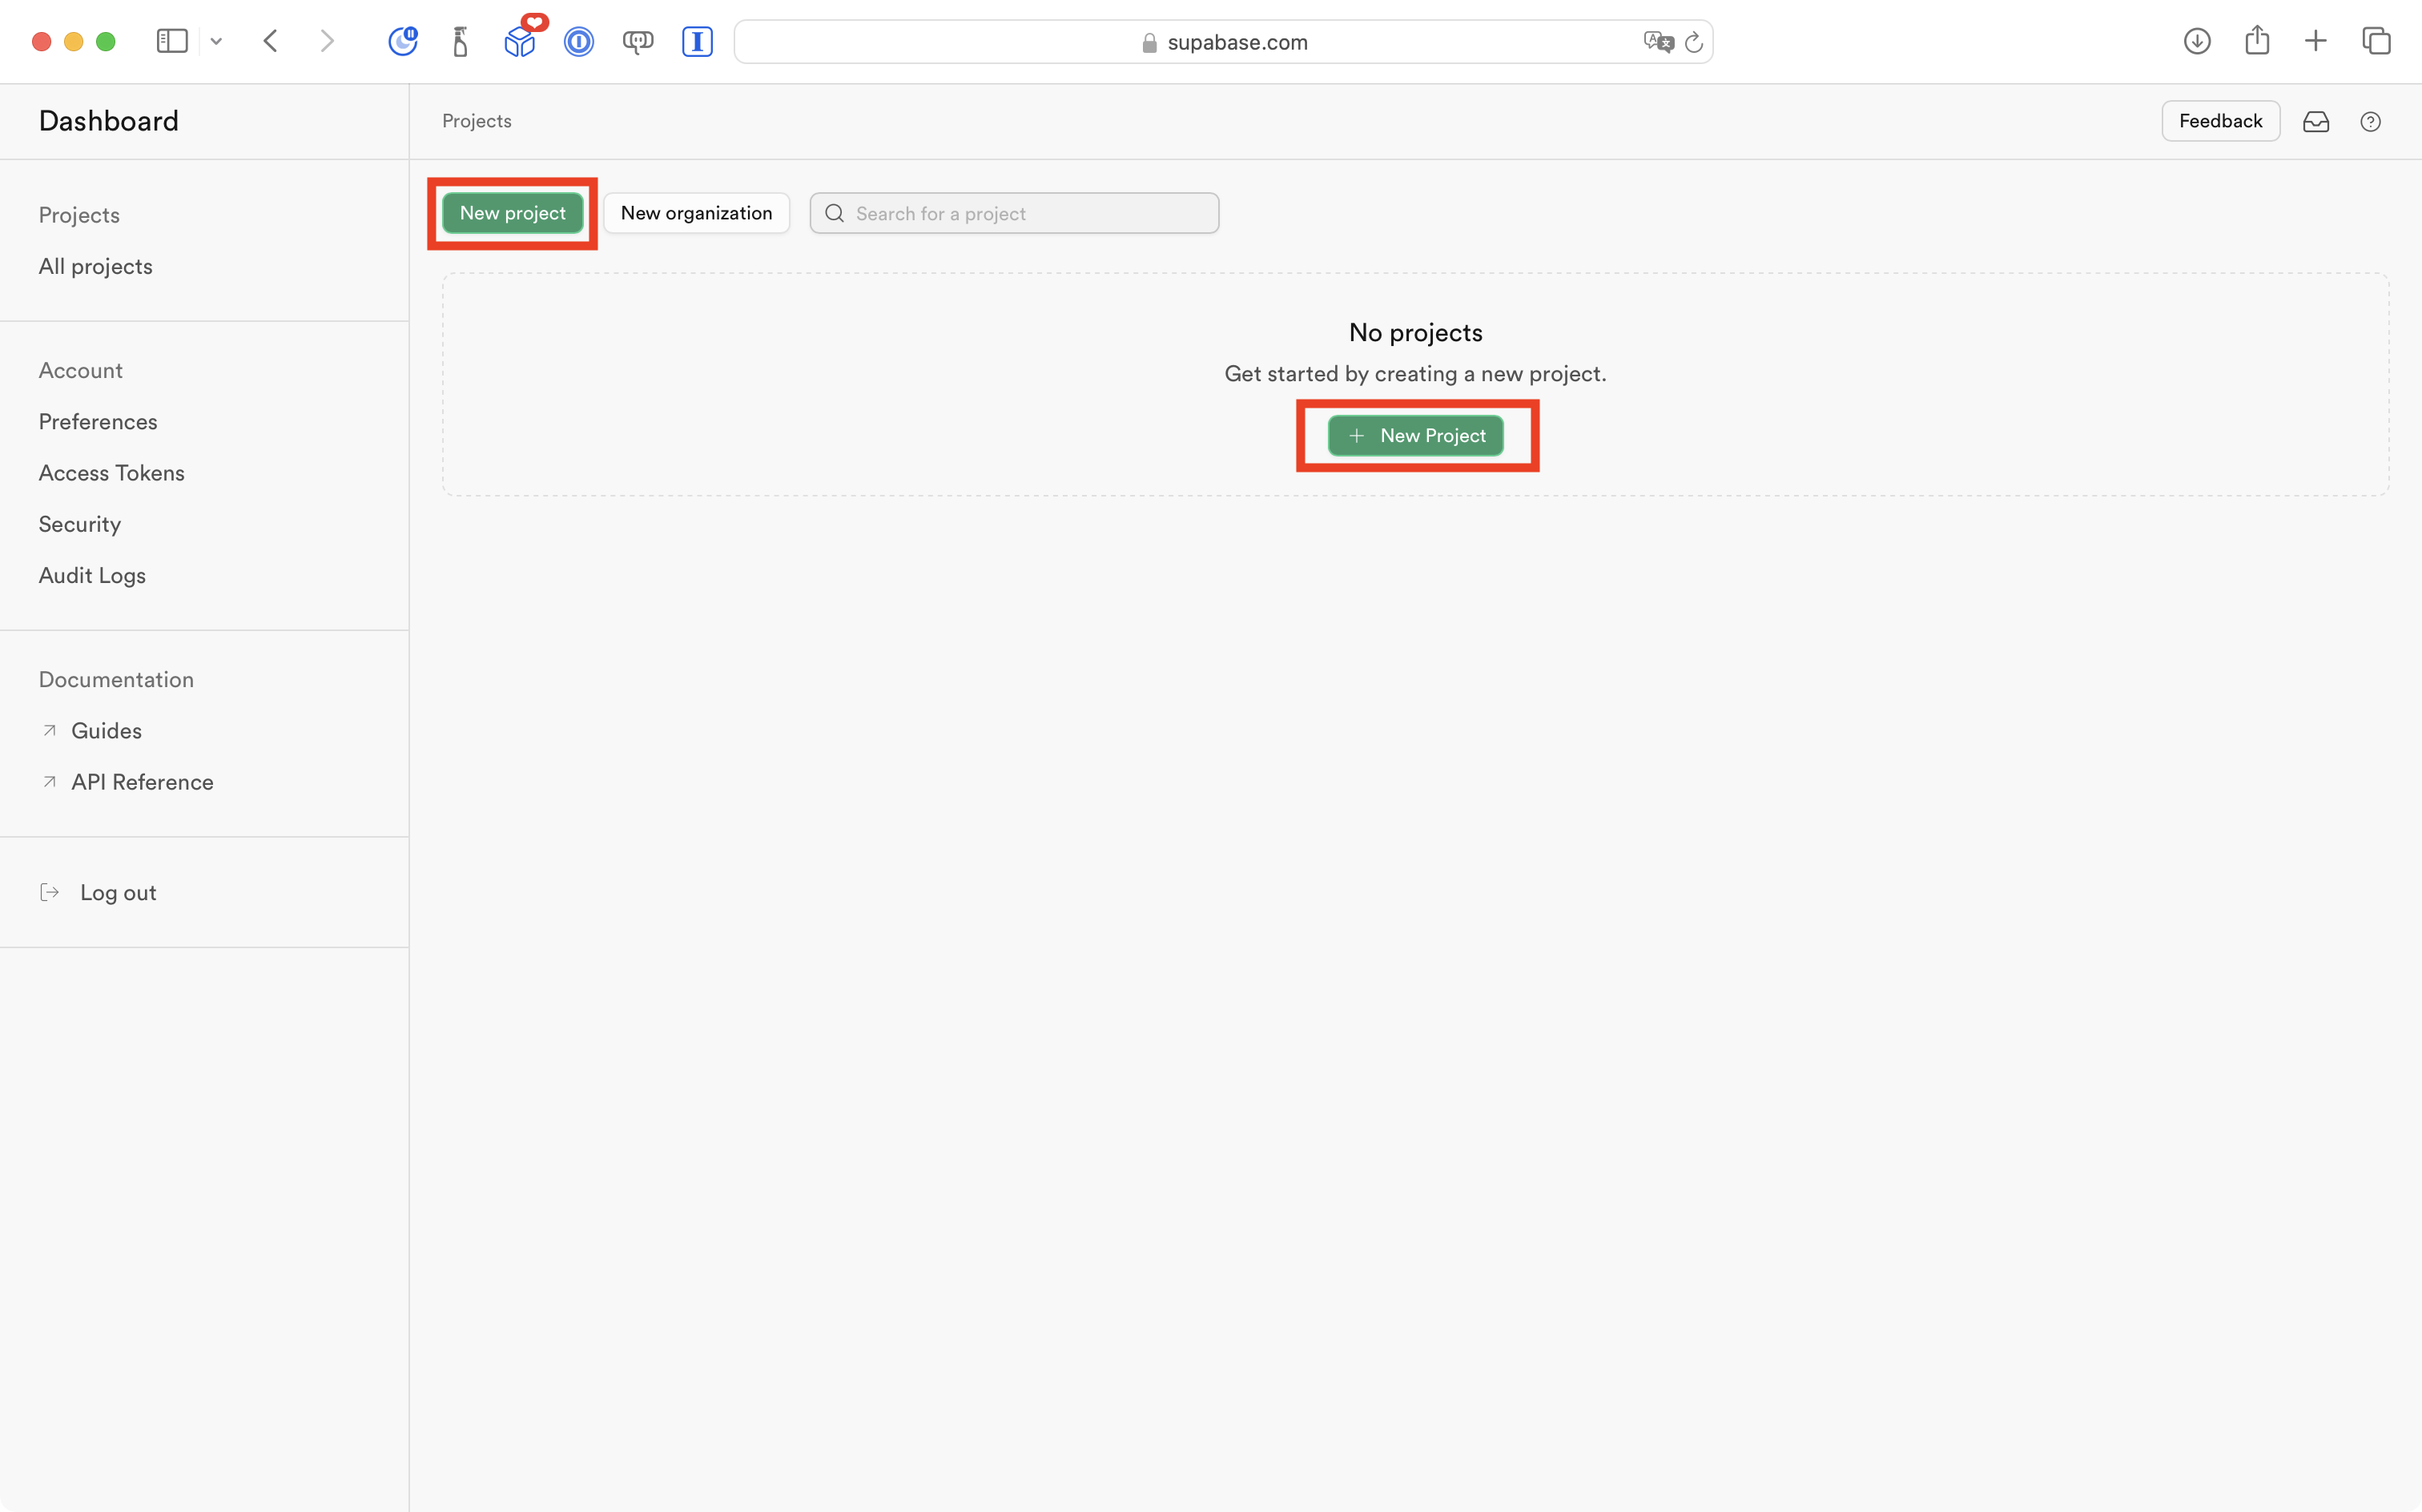Open the 1Password extension icon
Viewport: 2422px width, 1512px height.
tap(580, 41)
